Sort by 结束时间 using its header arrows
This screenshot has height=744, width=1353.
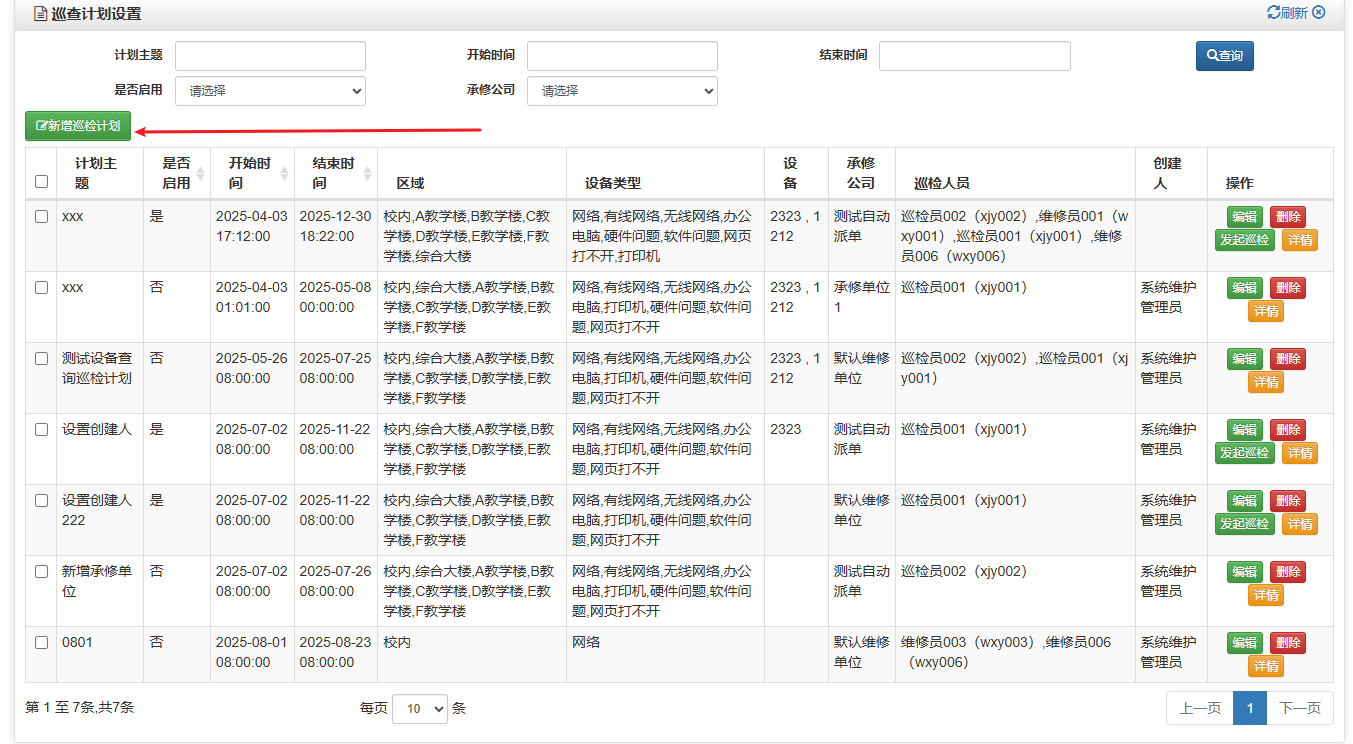click(368, 173)
